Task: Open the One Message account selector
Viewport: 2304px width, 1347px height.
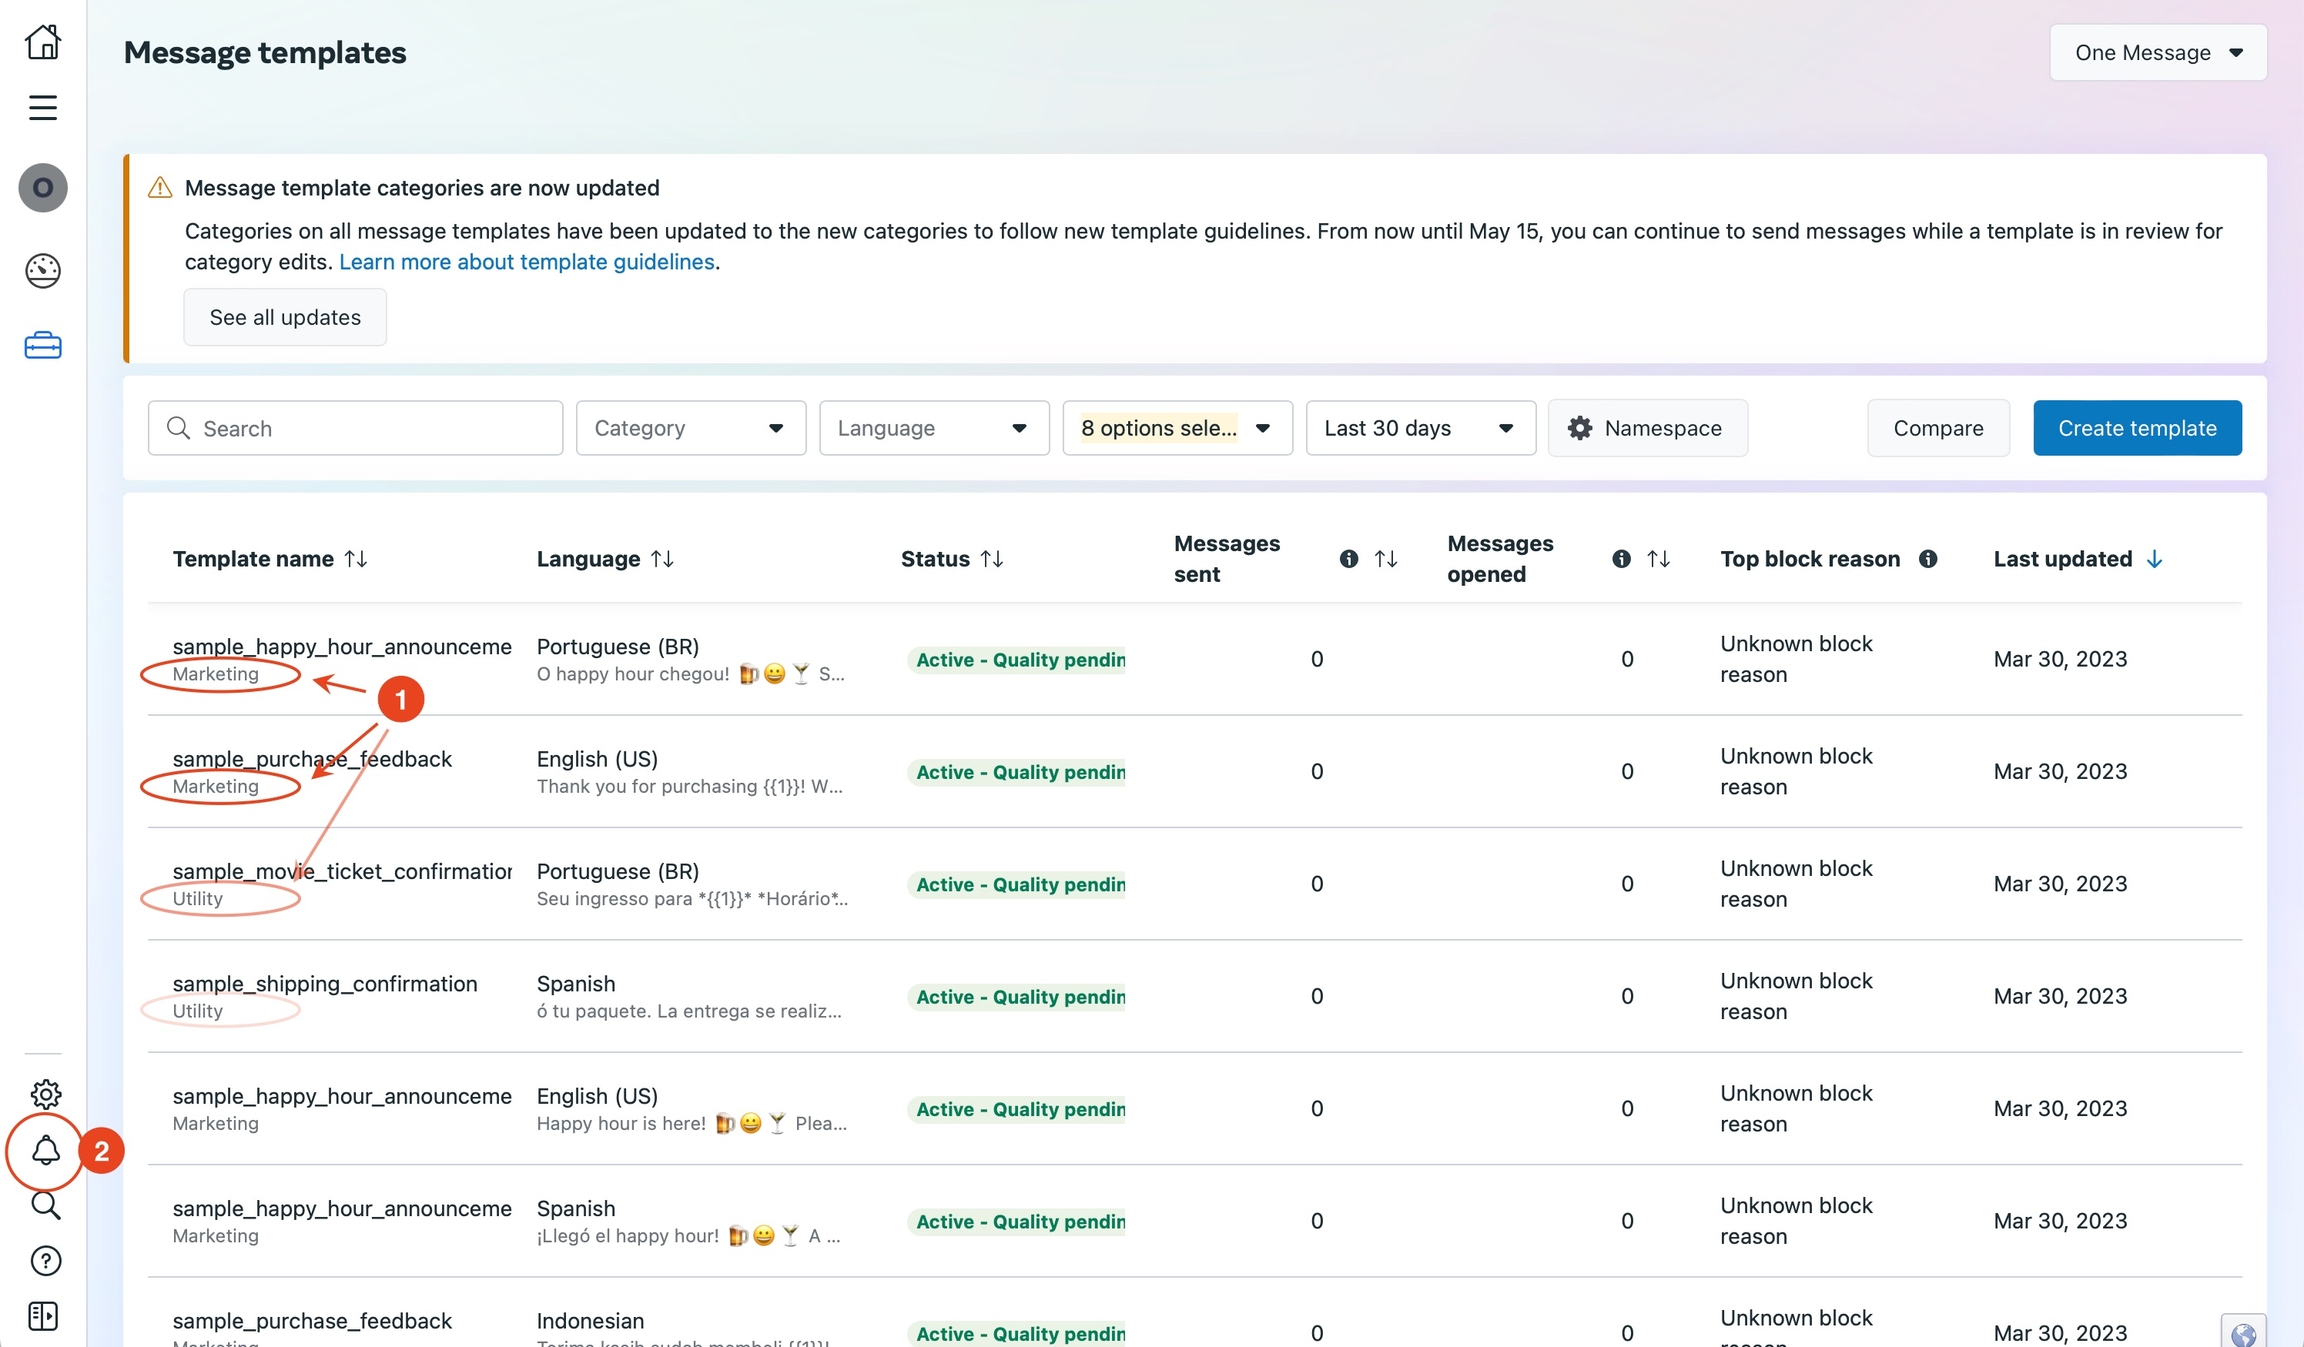Action: pos(2157,52)
